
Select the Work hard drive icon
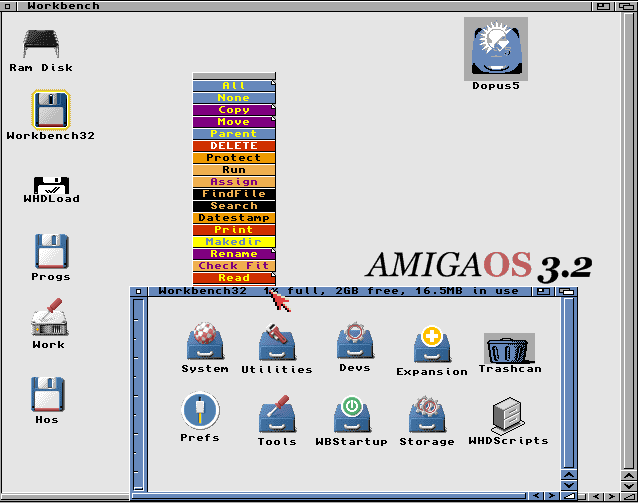tap(49, 317)
